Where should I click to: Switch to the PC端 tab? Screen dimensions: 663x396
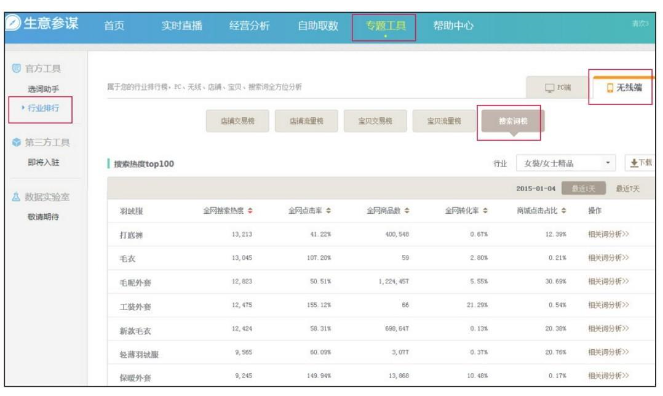[x=557, y=87]
